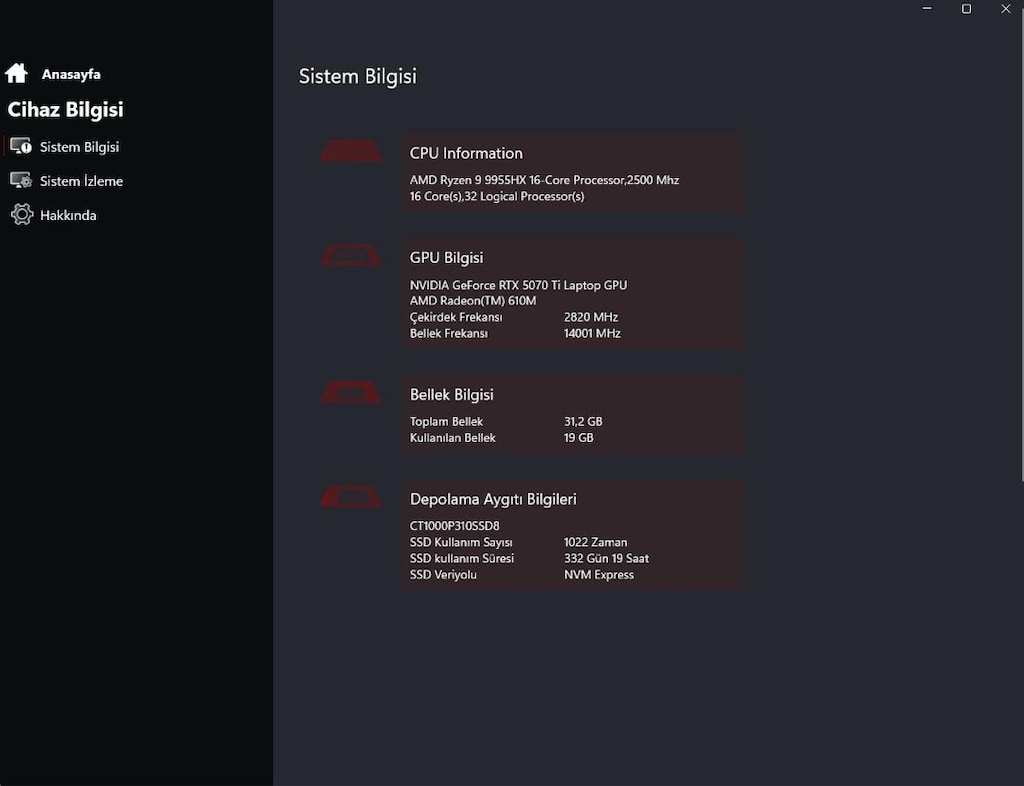Viewport: 1024px width, 786px height.
Task: Select the Depolama Aygıtı Bilgileri heading
Action: tap(493, 499)
